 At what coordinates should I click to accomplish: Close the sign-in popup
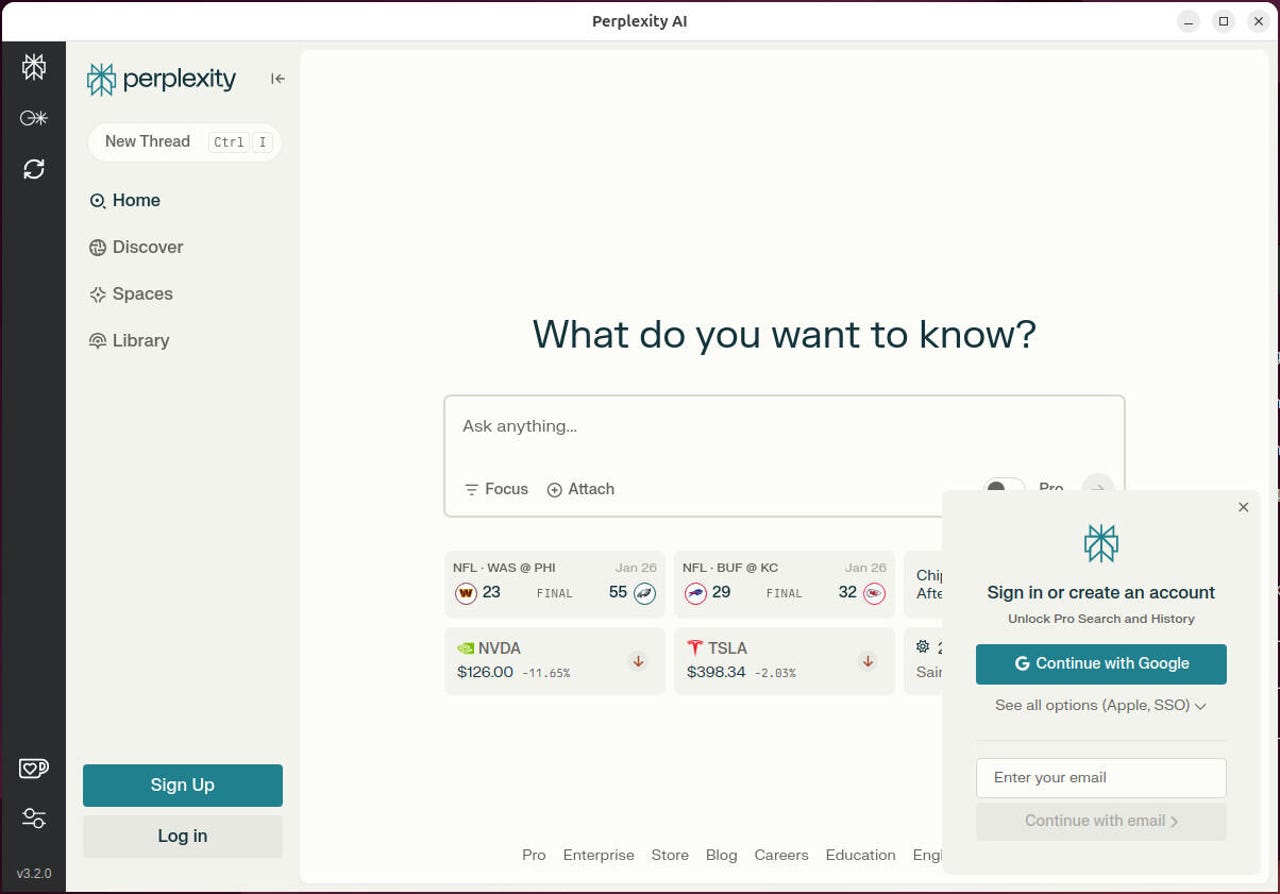pyautogui.click(x=1243, y=507)
